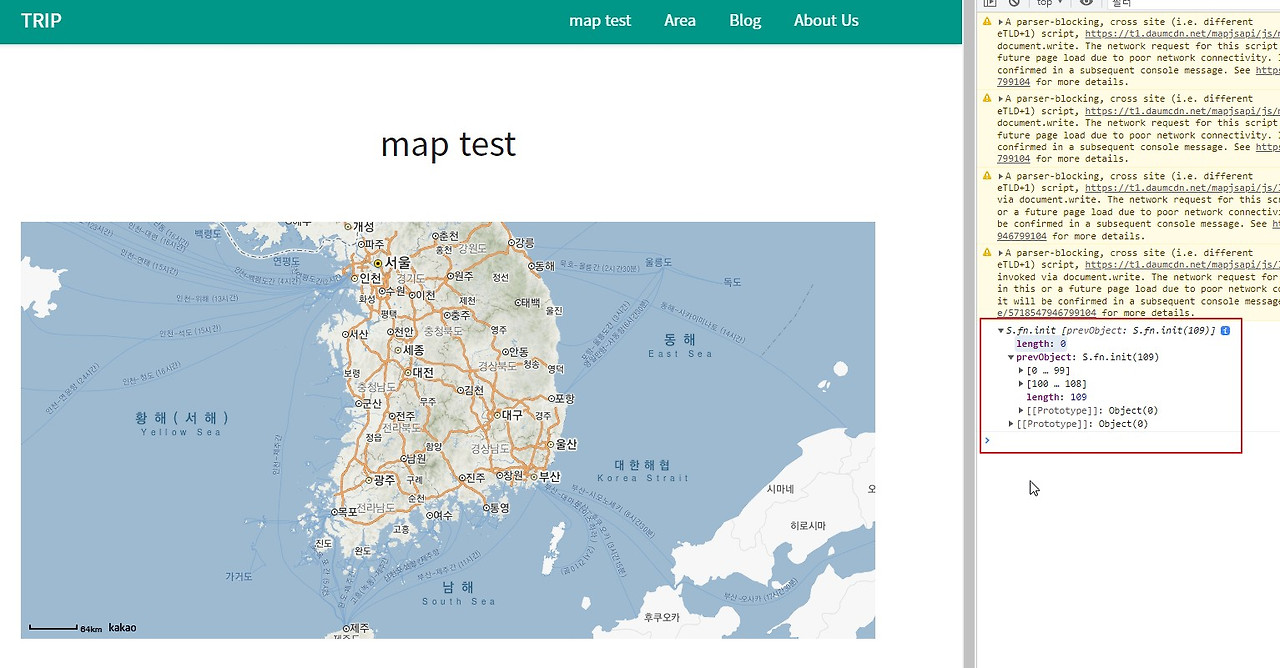The image size is (1280, 668).
Task: Click the 여수 label on the map
Action: click(441, 515)
